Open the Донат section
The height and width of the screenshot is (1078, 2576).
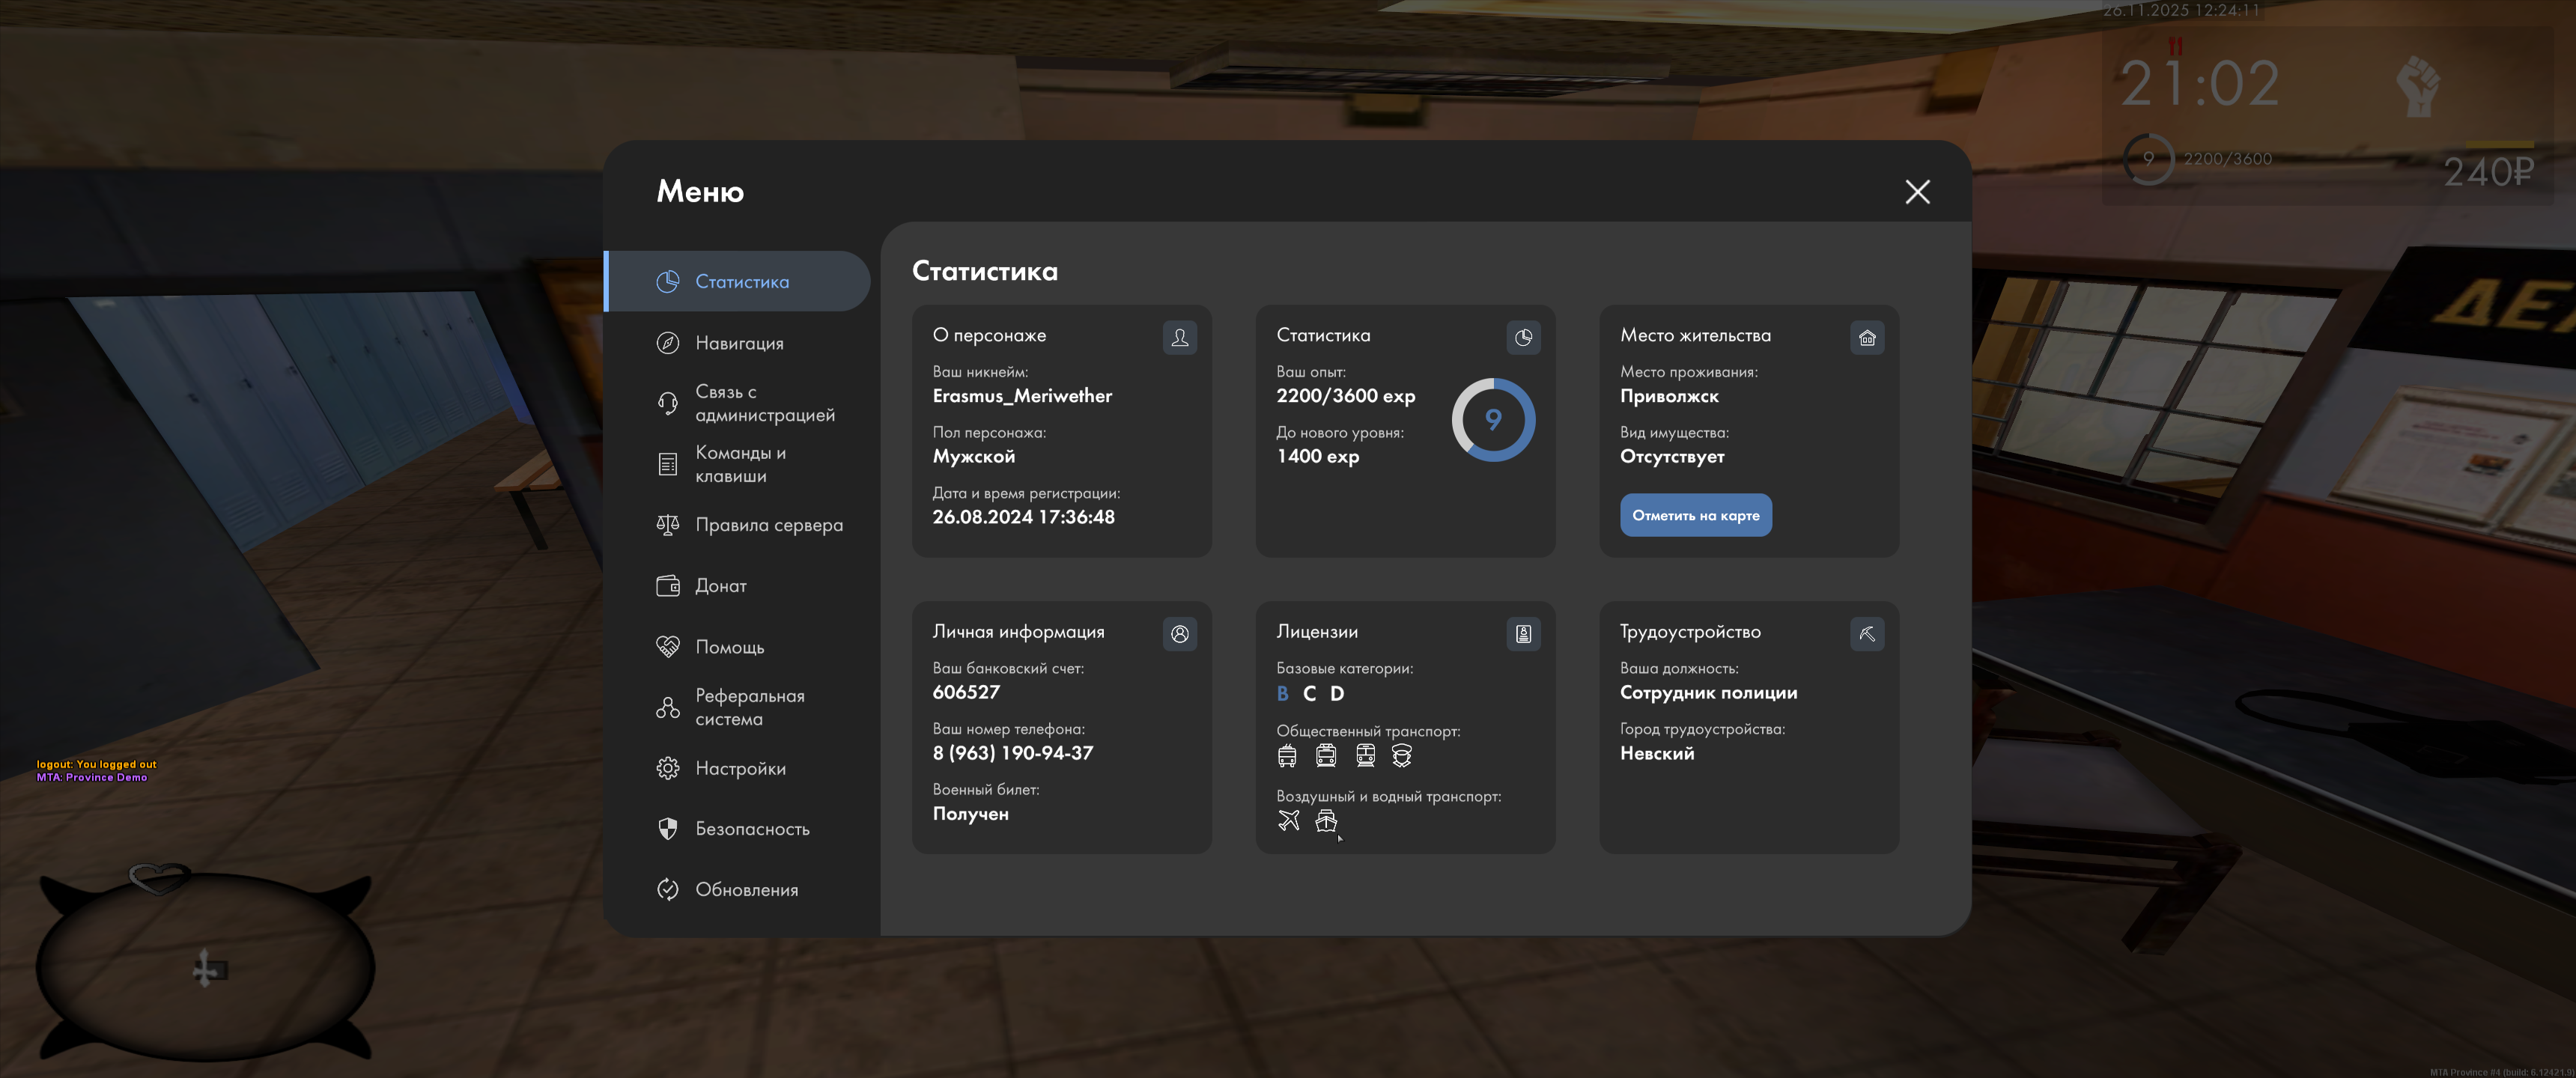720,586
